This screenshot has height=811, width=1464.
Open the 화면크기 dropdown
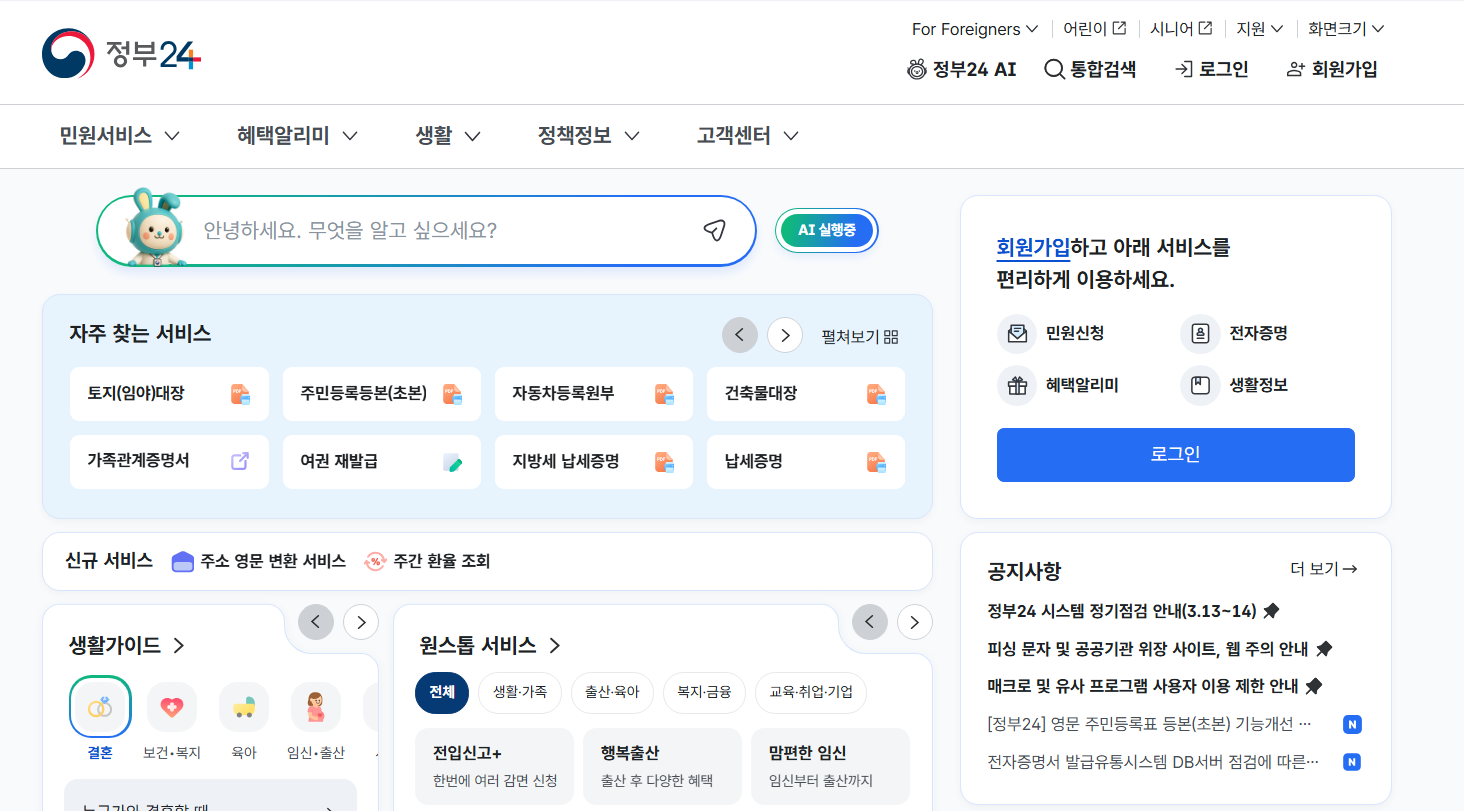pyautogui.click(x=1344, y=29)
